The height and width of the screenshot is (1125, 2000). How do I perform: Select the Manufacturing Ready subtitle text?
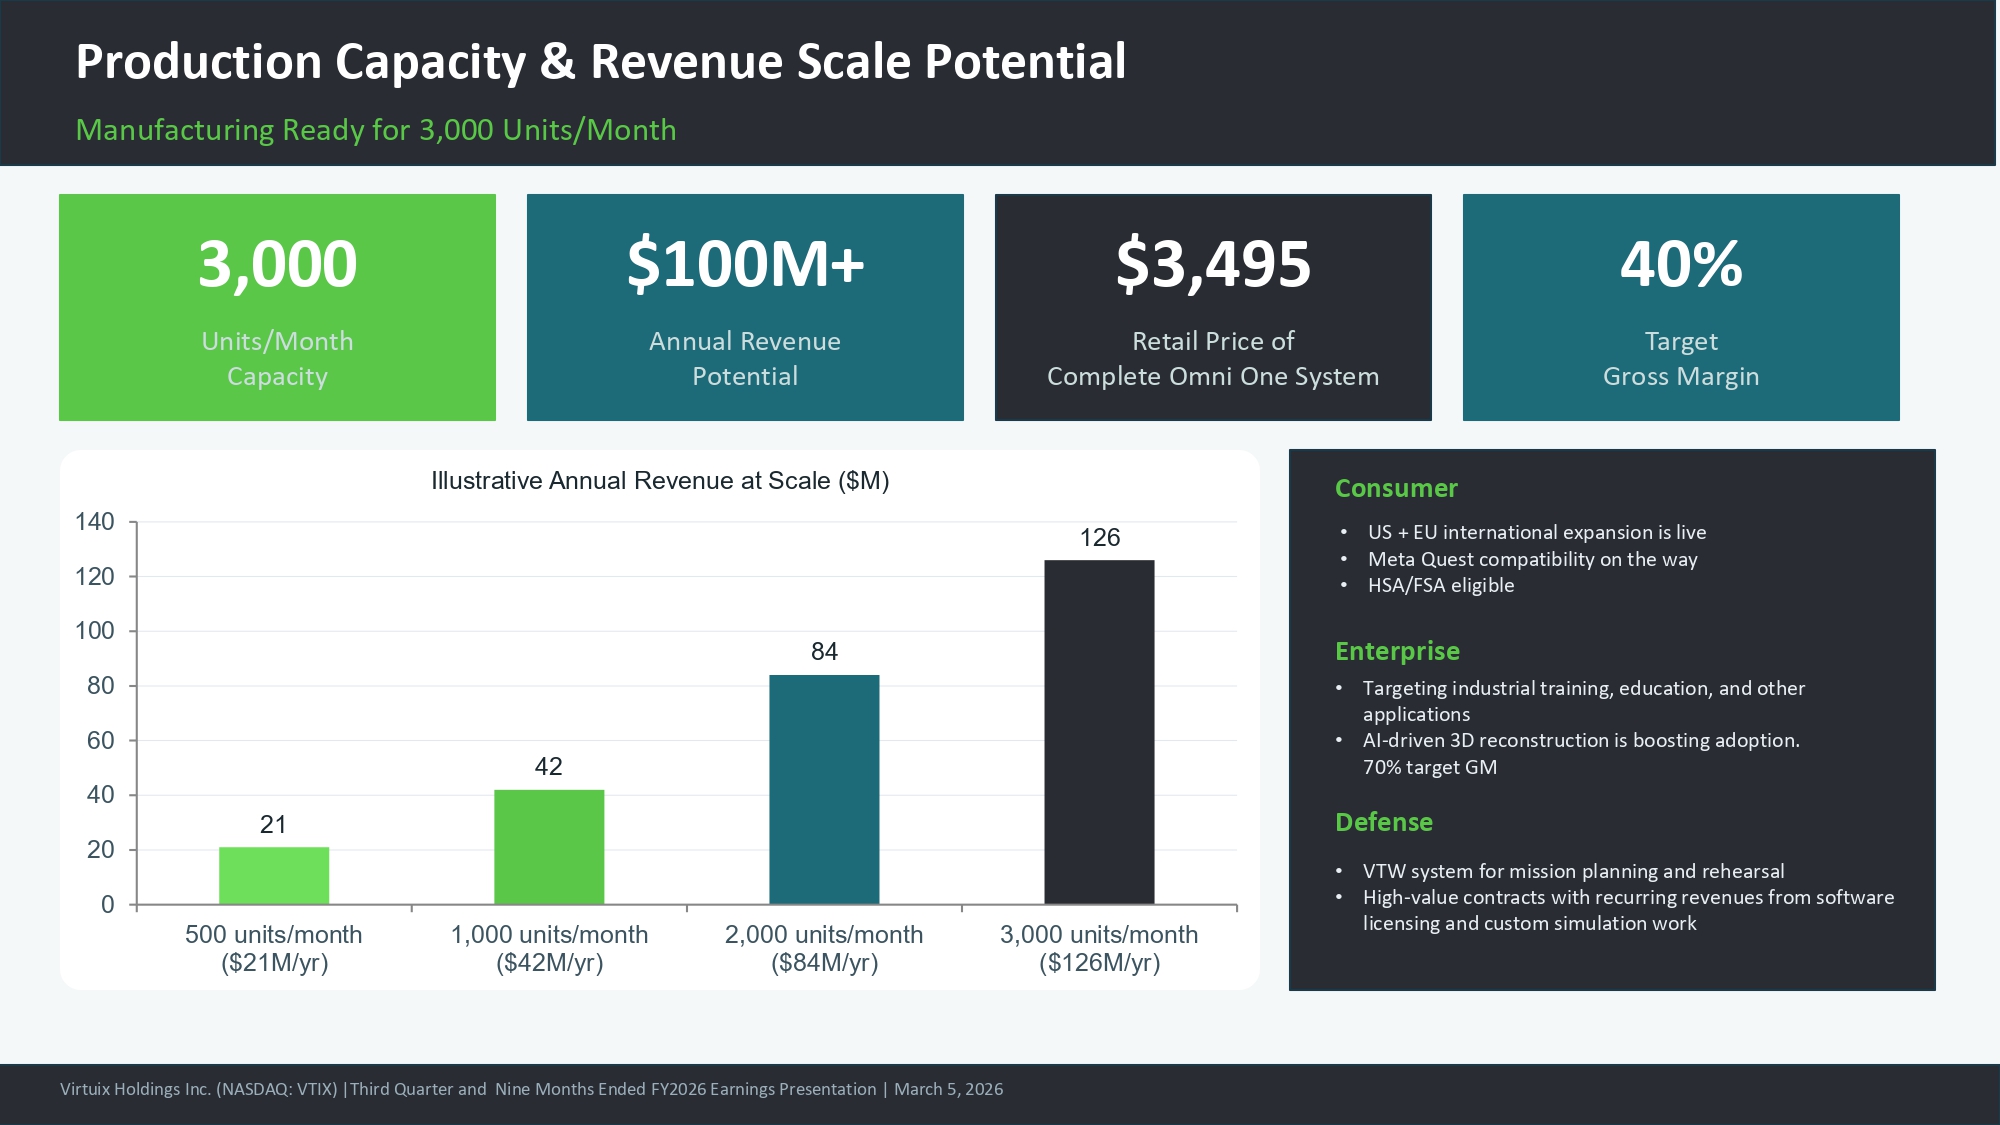376,130
